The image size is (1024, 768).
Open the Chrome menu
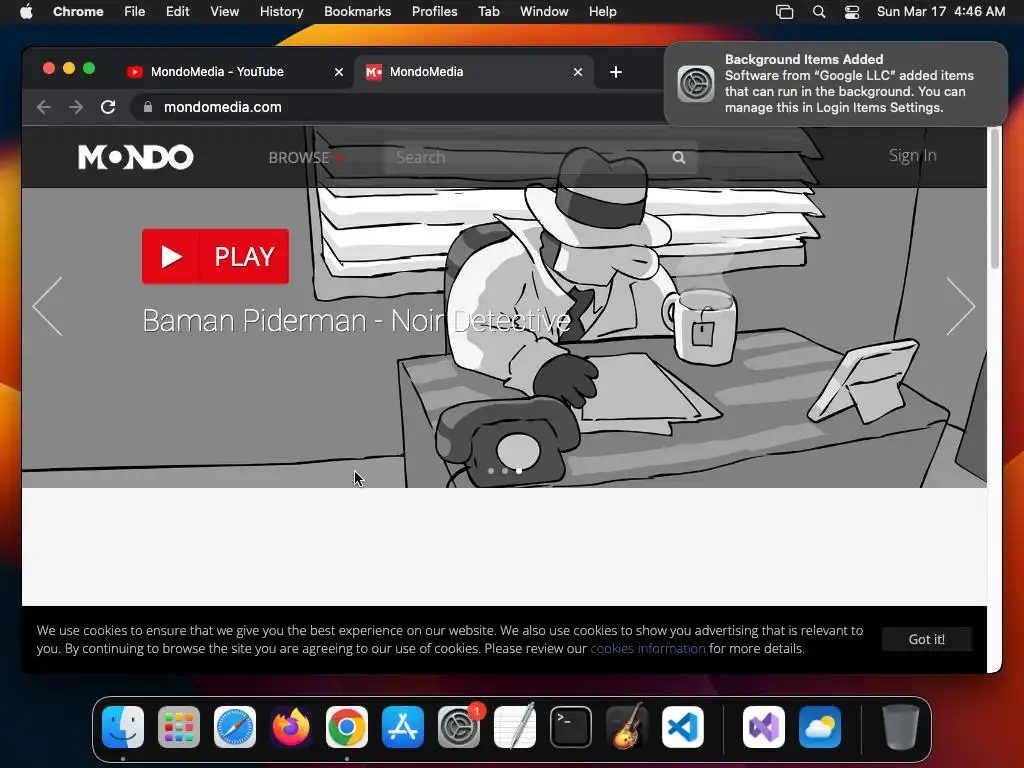pos(78,12)
